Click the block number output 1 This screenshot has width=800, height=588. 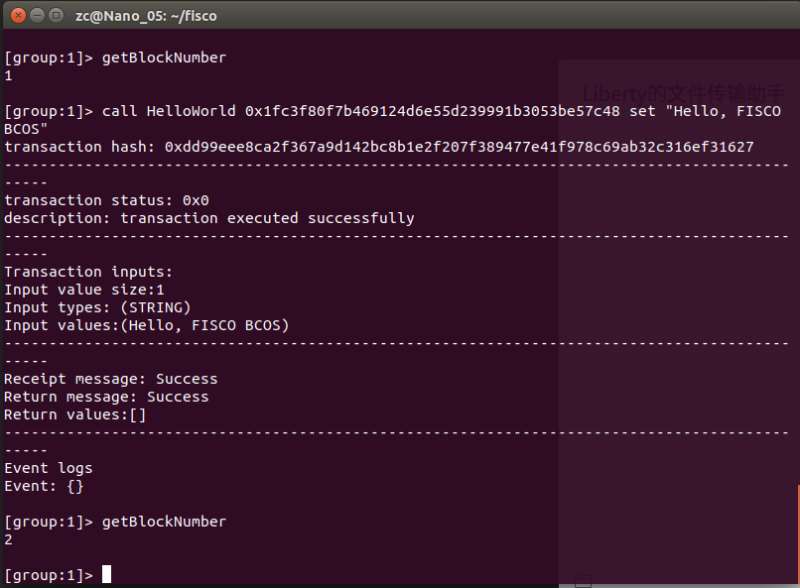pos(8,76)
